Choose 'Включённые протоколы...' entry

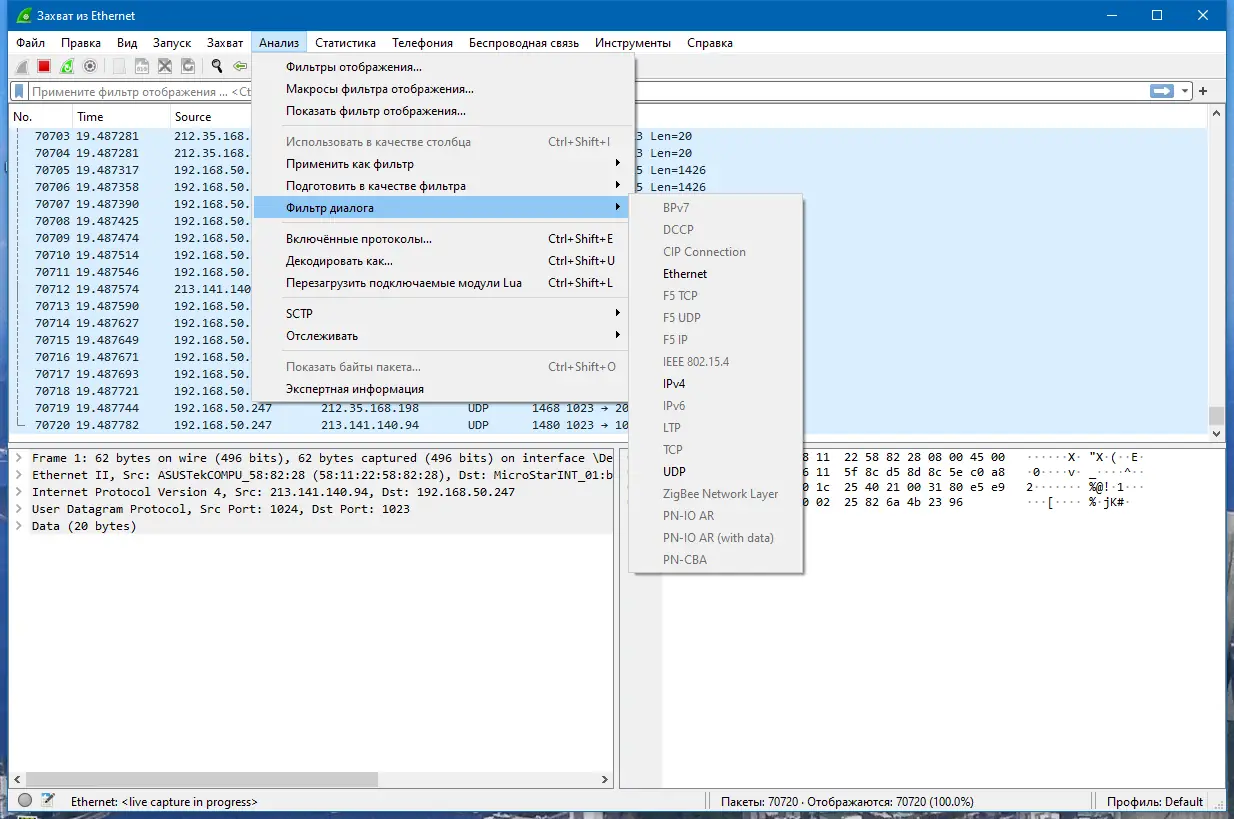click(x=443, y=239)
